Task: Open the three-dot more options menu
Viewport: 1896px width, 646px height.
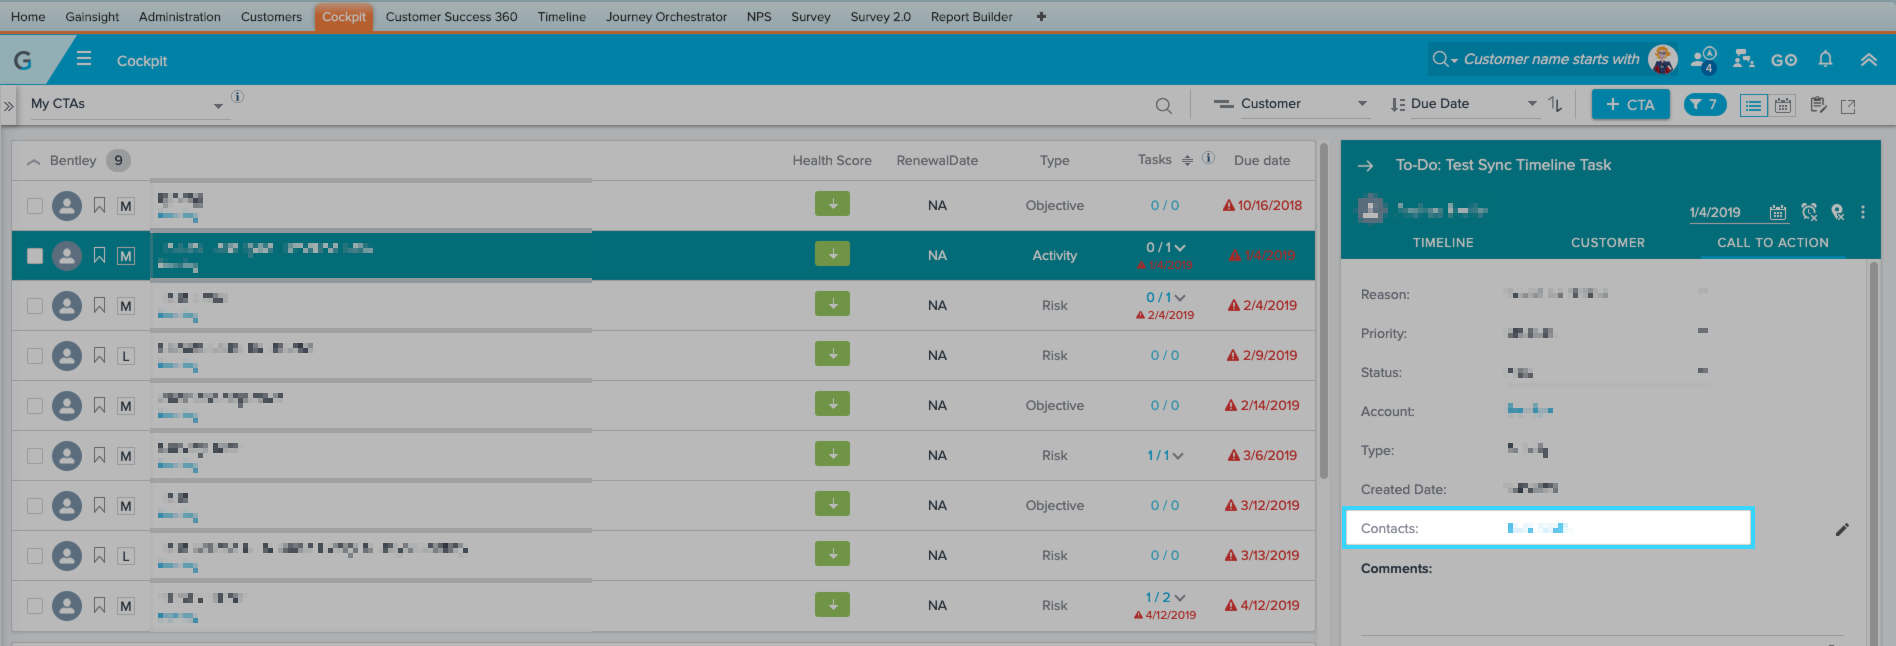Action: [x=1862, y=212]
